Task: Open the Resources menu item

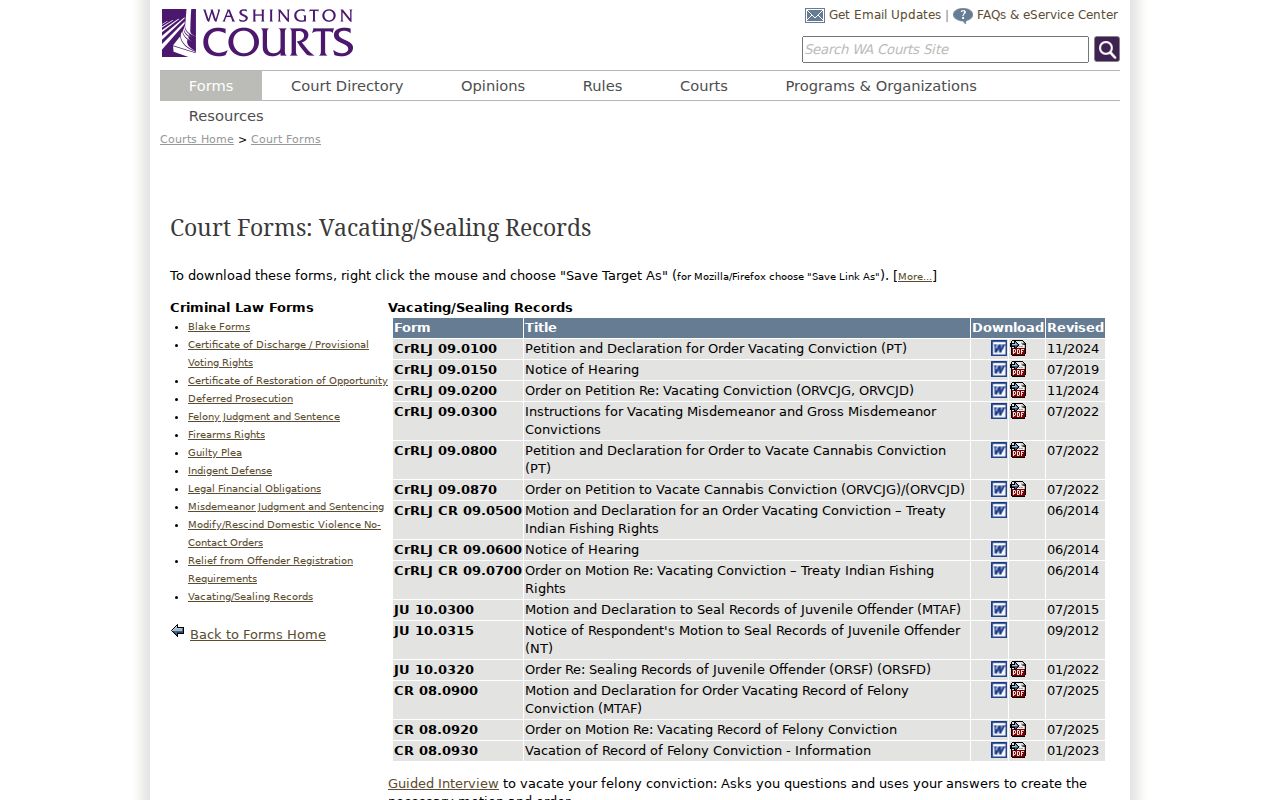Action: pyautogui.click(x=226, y=116)
